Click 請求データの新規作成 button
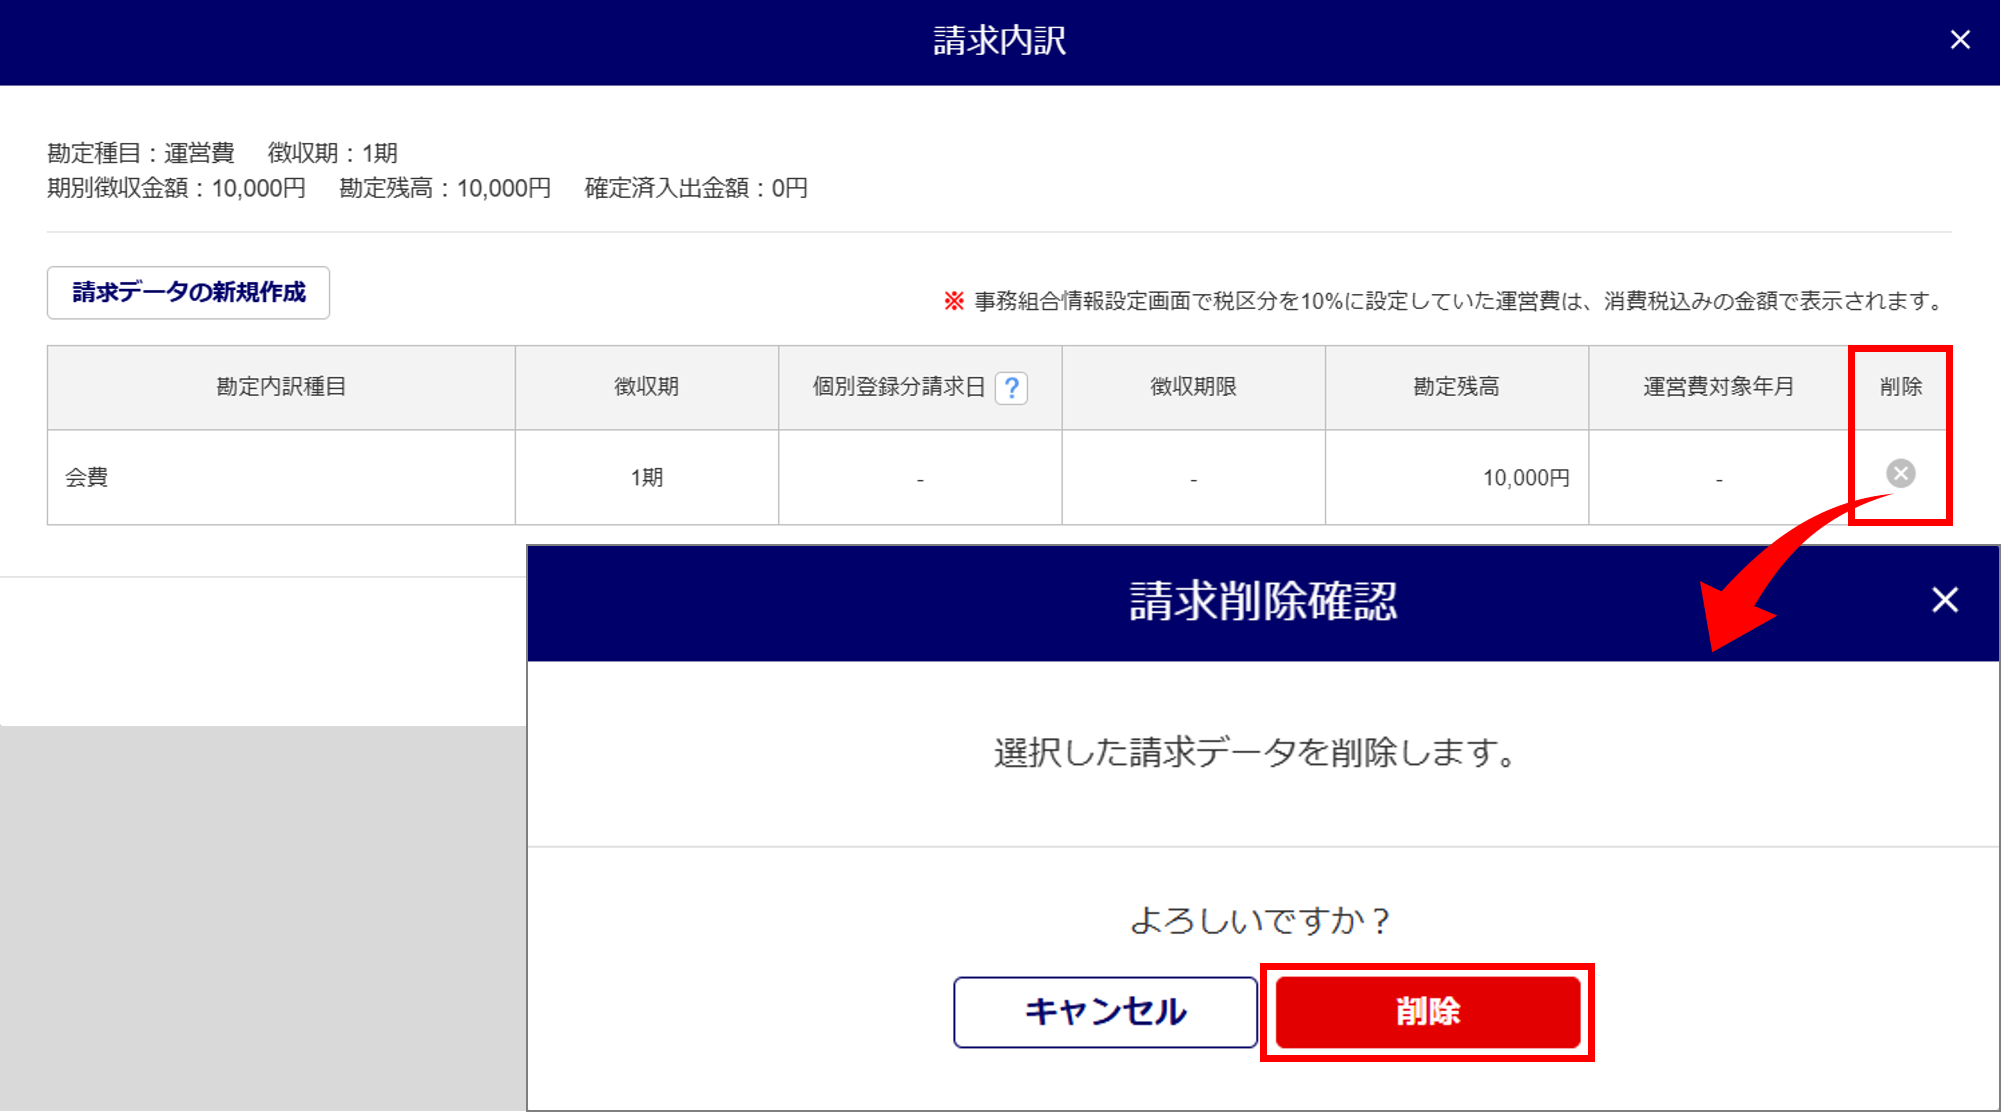The width and height of the screenshot is (2001, 1112). (188, 293)
